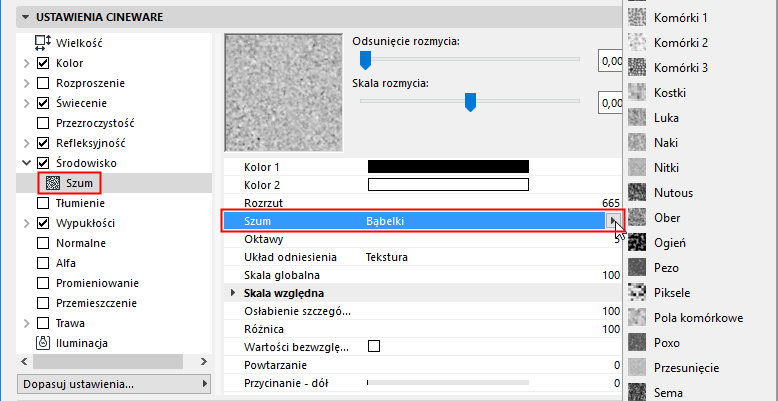Toggle the Wypukłości checkbox
The image size is (778, 401).
[43, 223]
